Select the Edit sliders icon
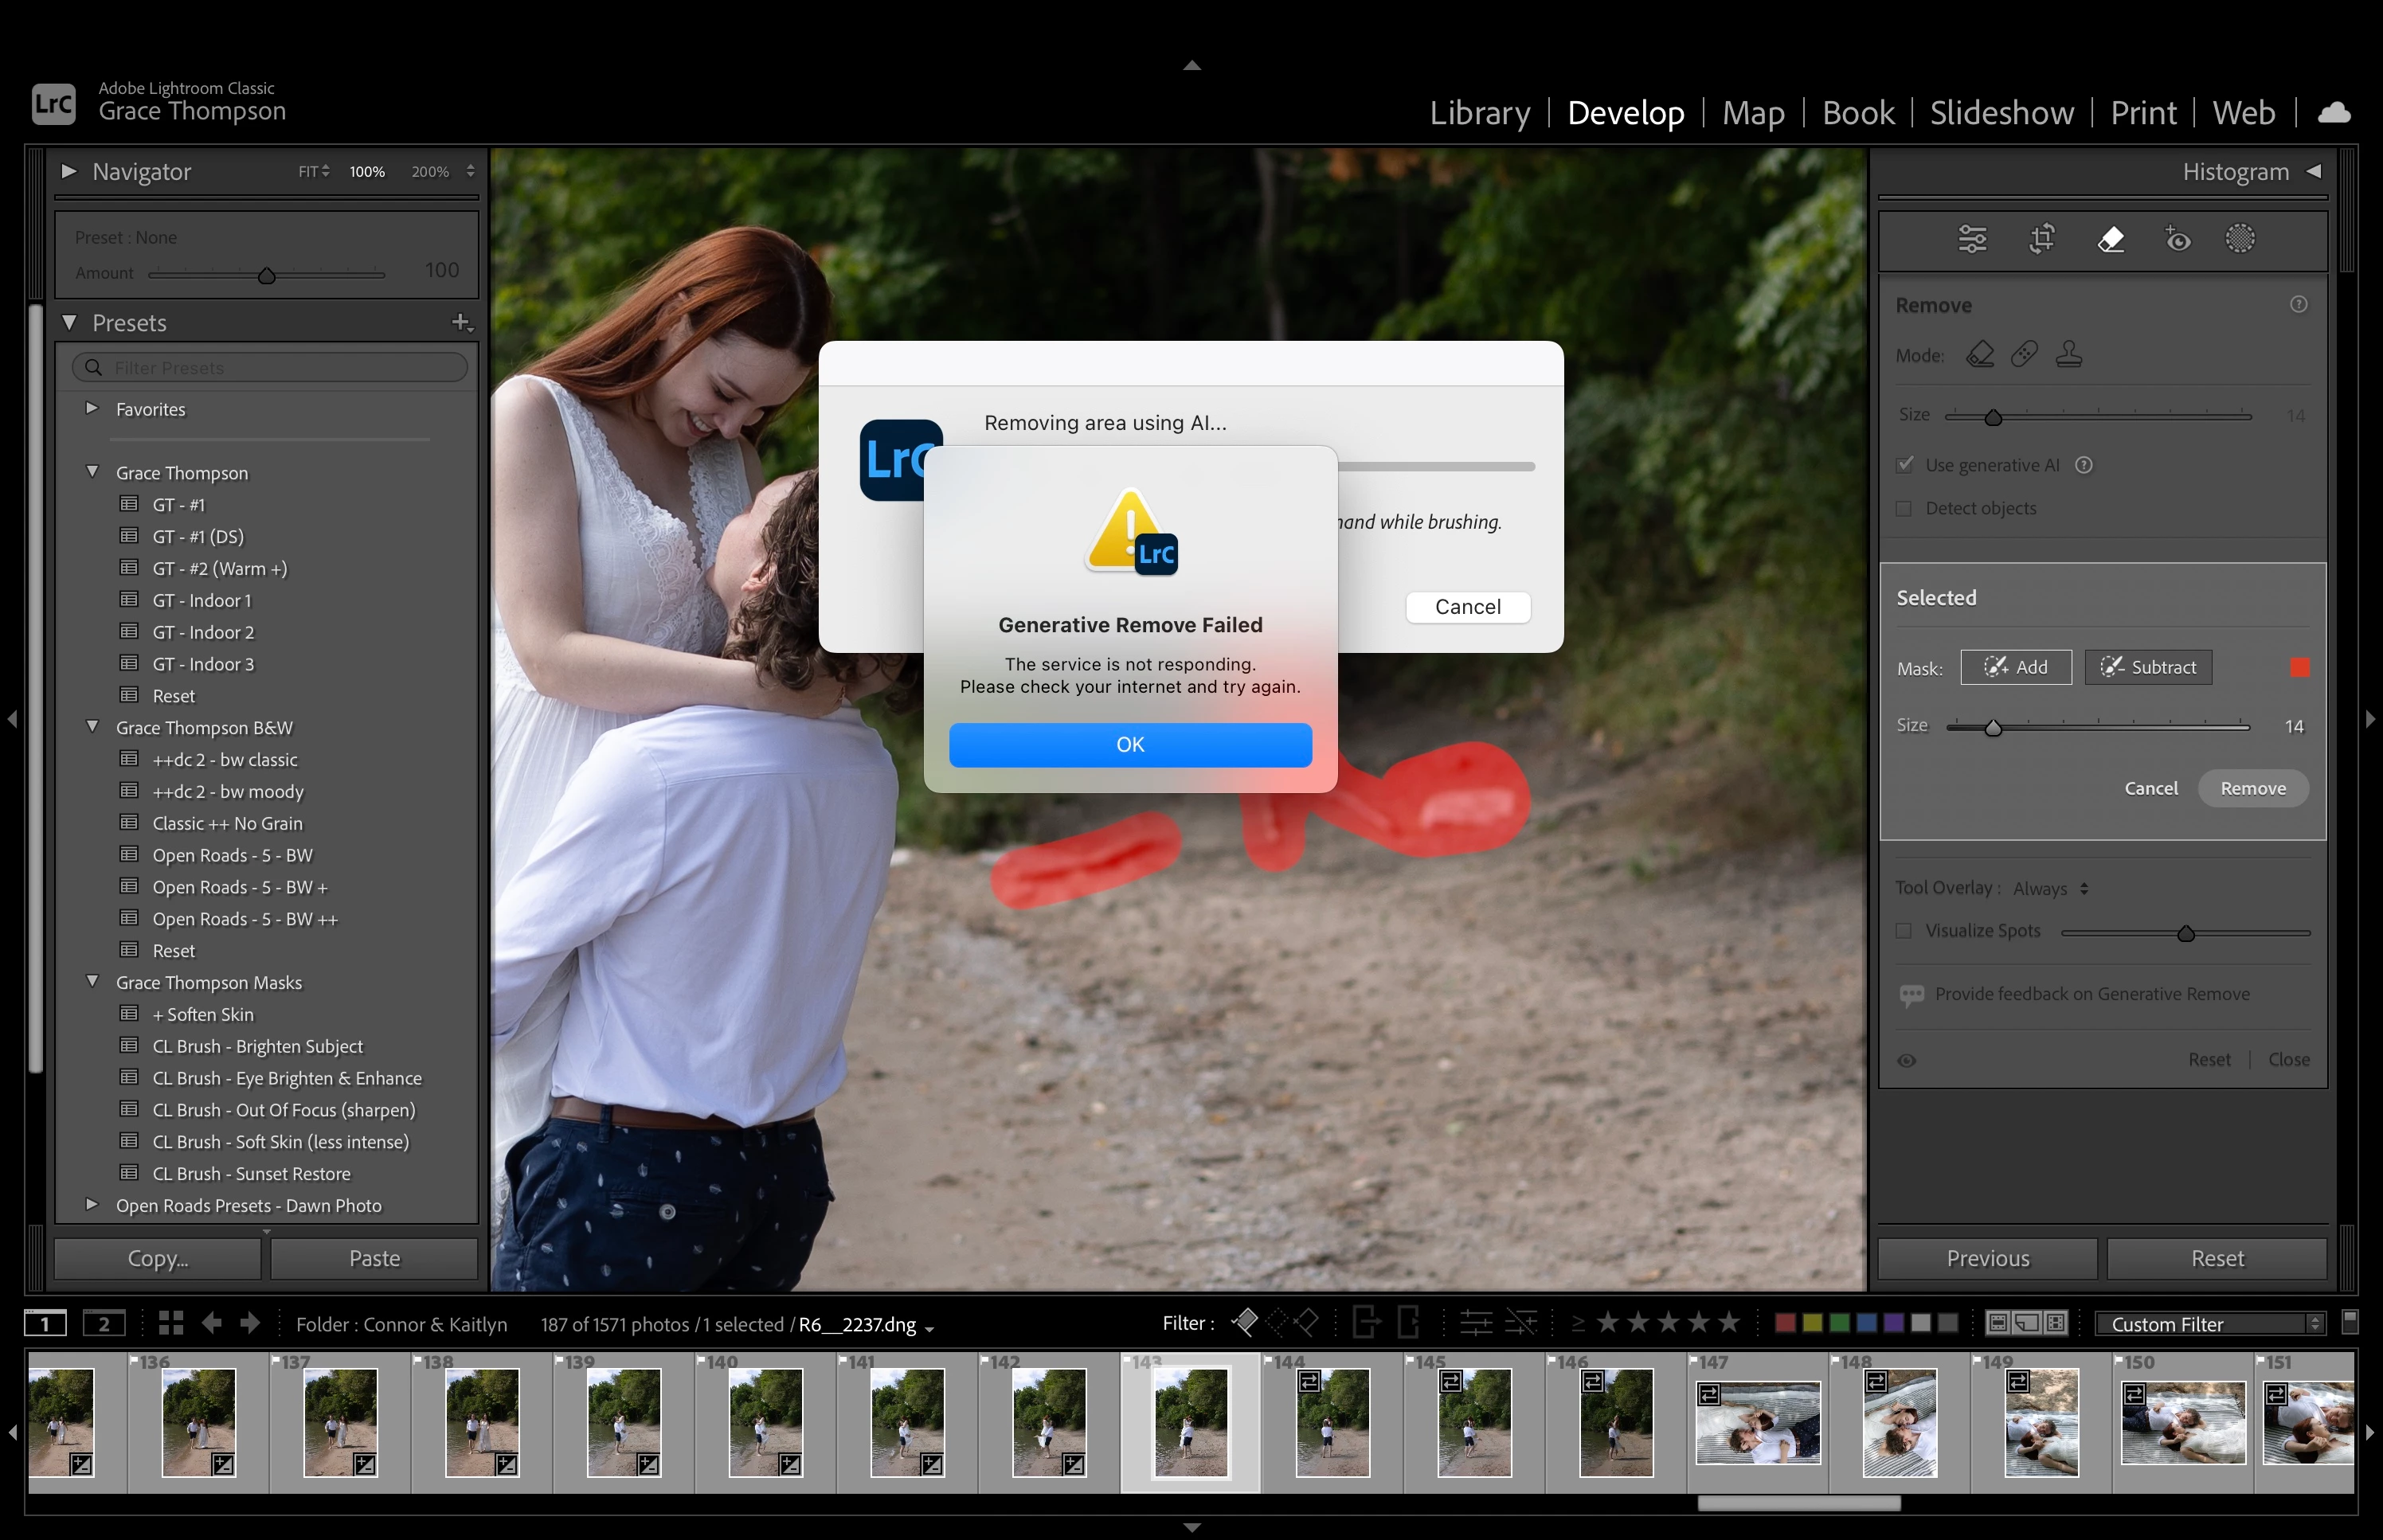2383x1540 pixels. click(x=1972, y=239)
